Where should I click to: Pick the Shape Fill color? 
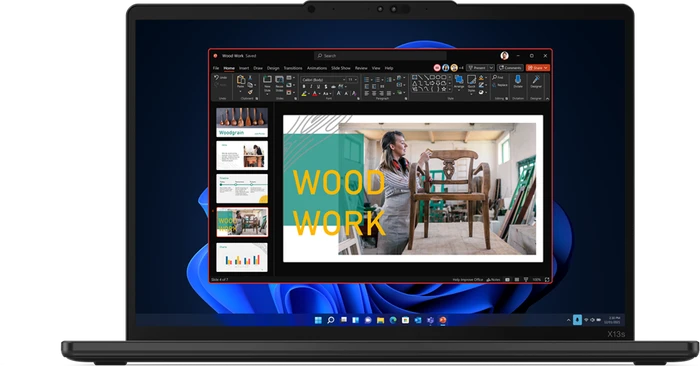point(481,78)
